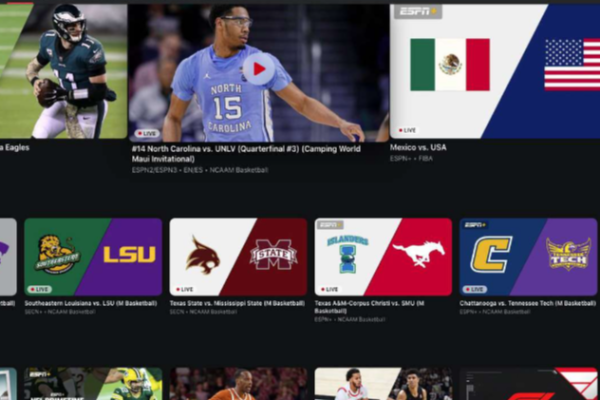This screenshot has height=400, width=600.
Task: Click the Mexico flag image
Action: tap(450, 65)
